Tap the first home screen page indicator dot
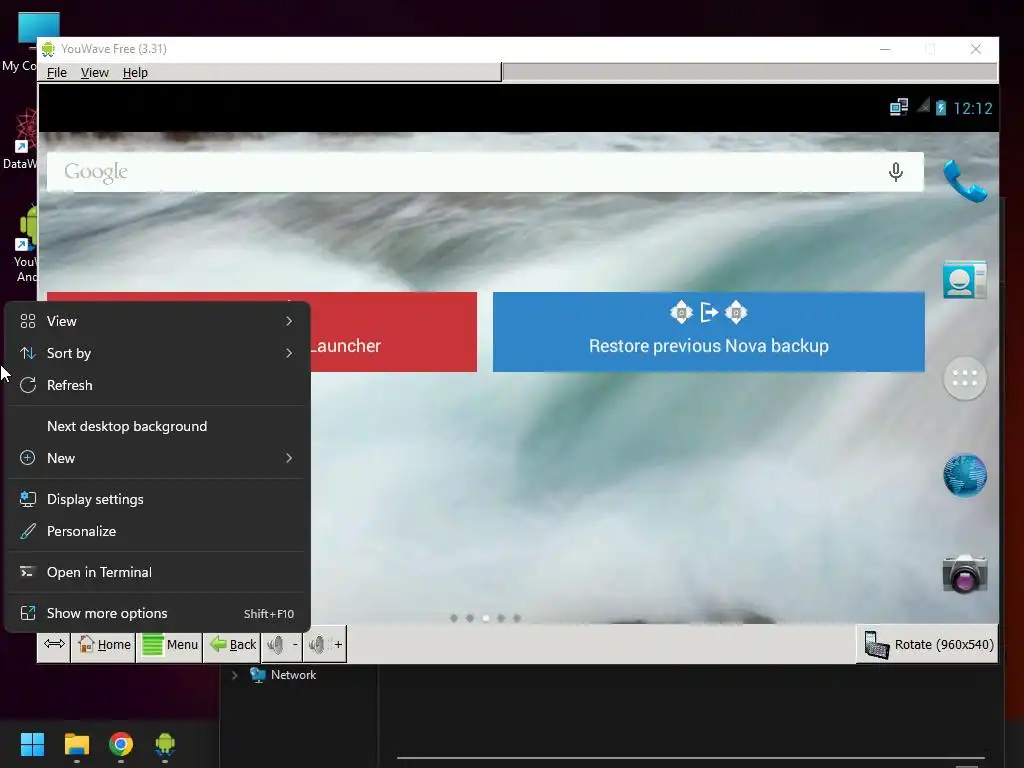Viewport: 1024px width, 768px height. tap(454, 618)
